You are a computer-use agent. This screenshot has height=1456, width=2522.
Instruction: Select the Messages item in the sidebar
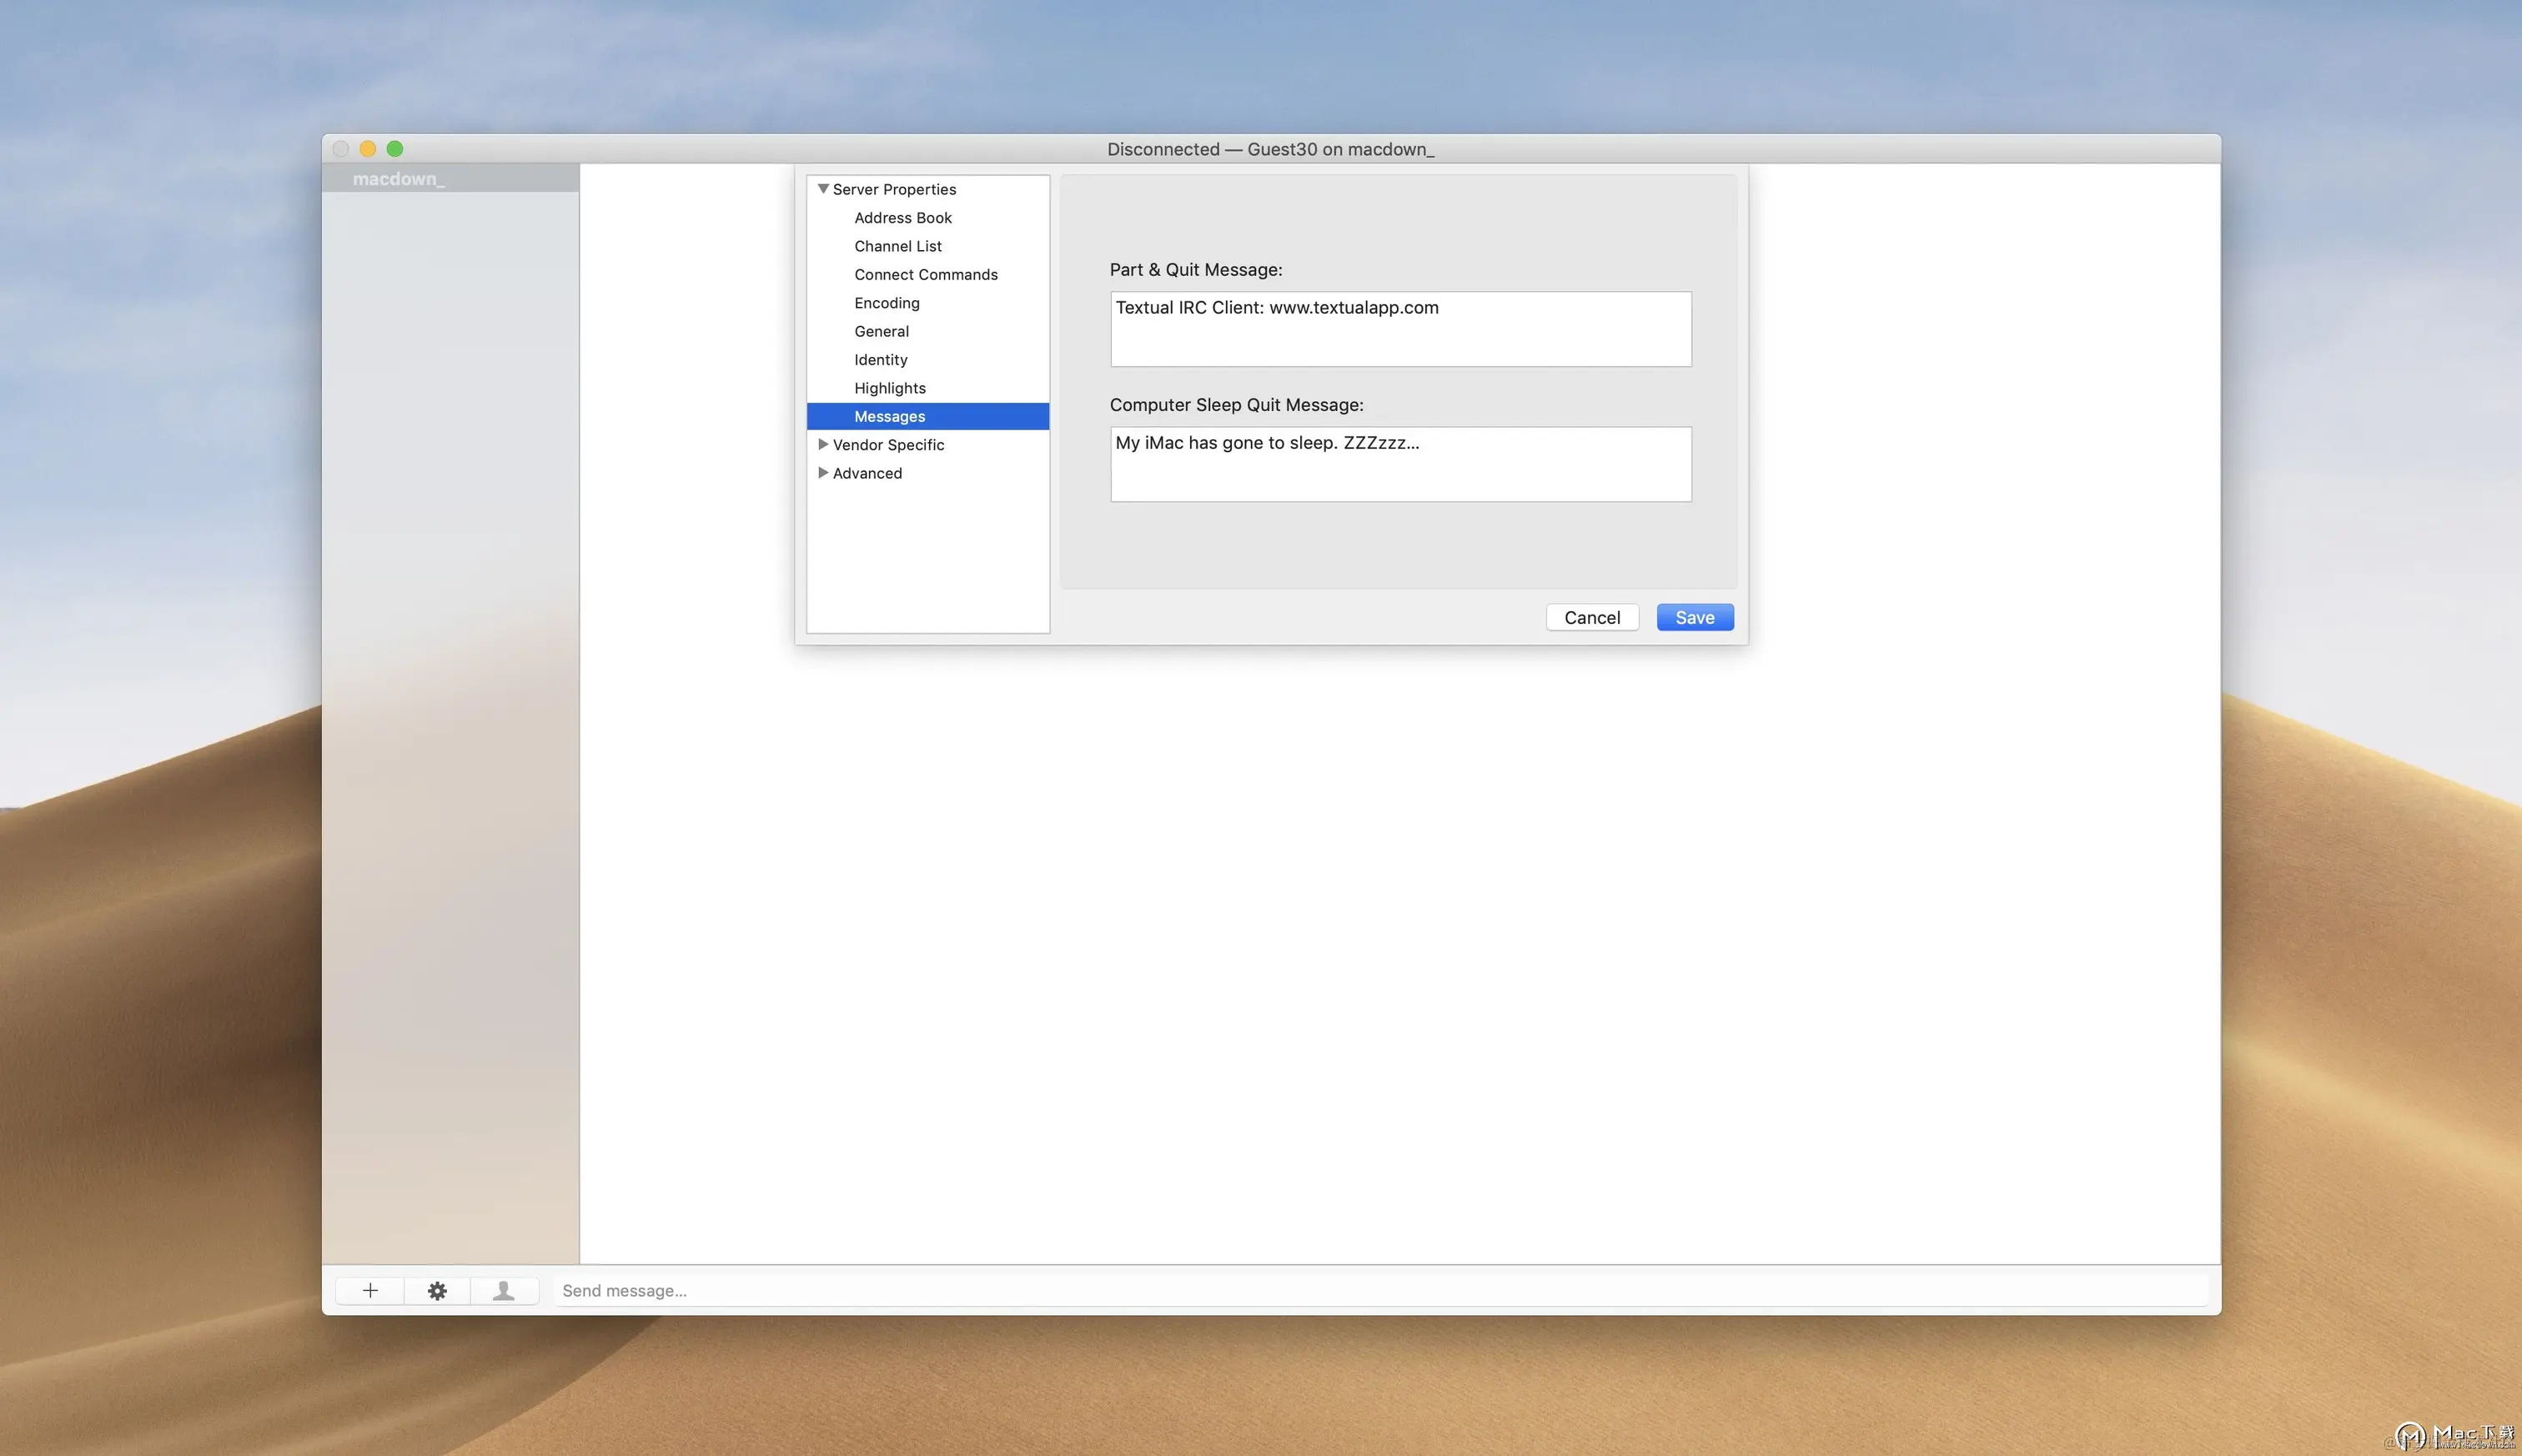pos(928,416)
